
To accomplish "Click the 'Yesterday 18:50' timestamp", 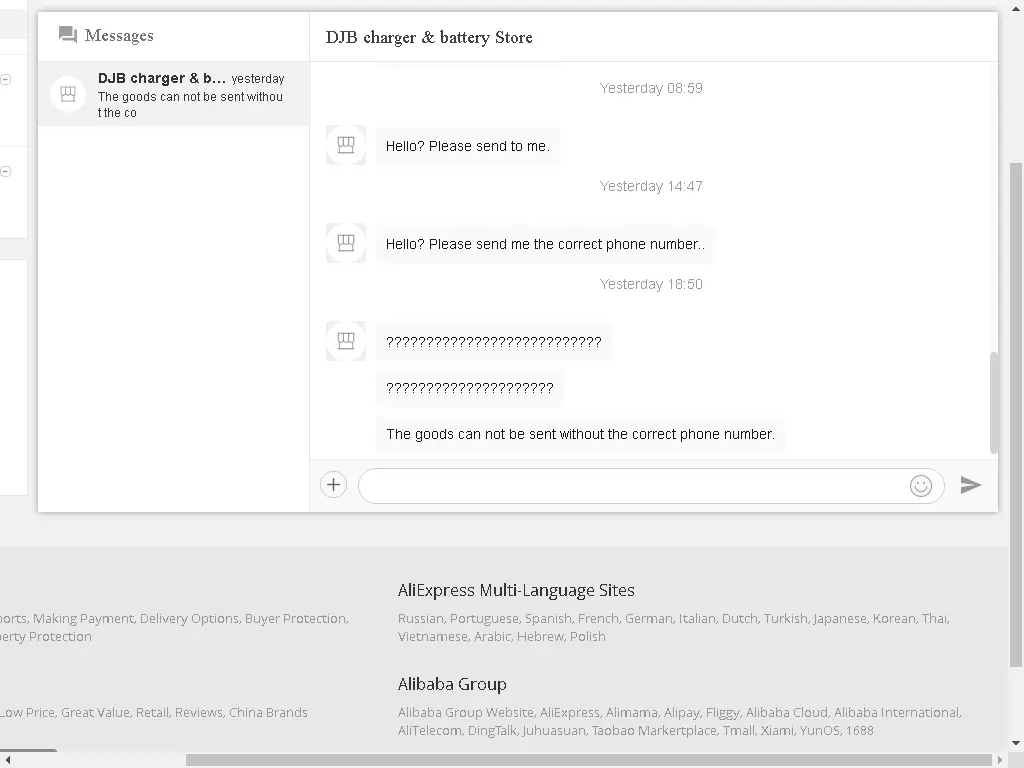I will pyautogui.click(x=651, y=284).
